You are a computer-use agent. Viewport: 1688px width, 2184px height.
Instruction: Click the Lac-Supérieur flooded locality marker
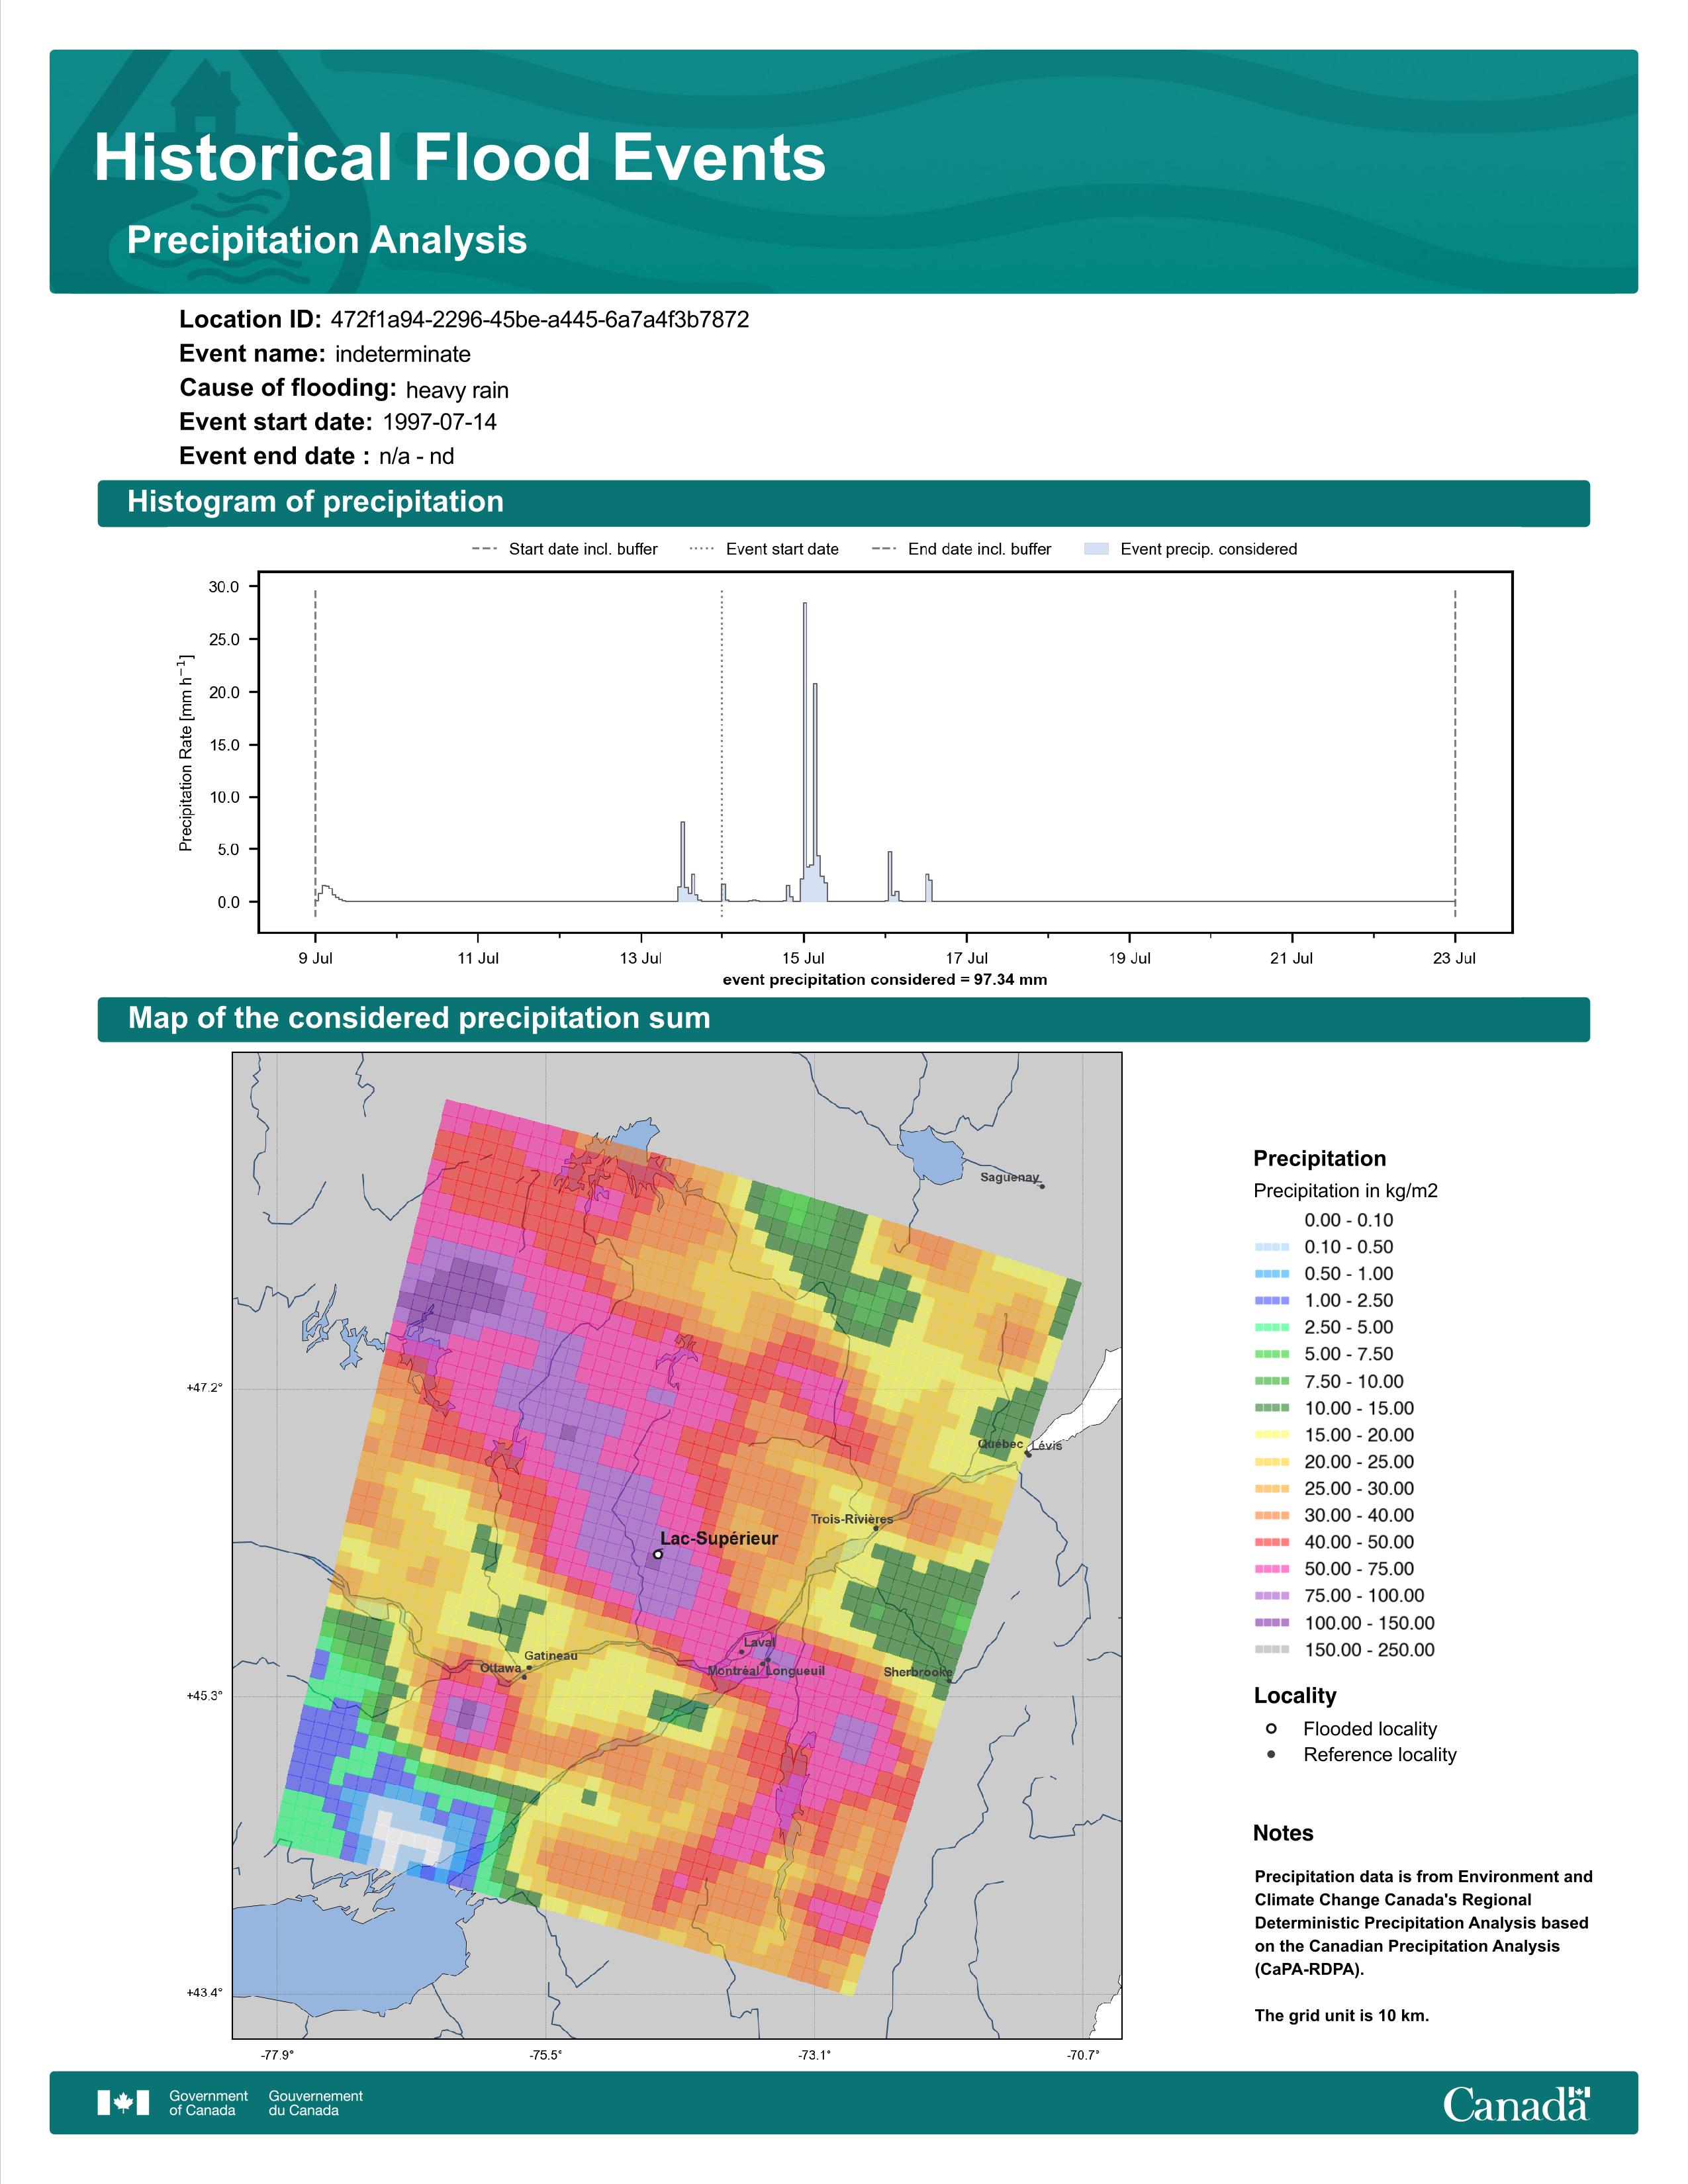pyautogui.click(x=657, y=1555)
